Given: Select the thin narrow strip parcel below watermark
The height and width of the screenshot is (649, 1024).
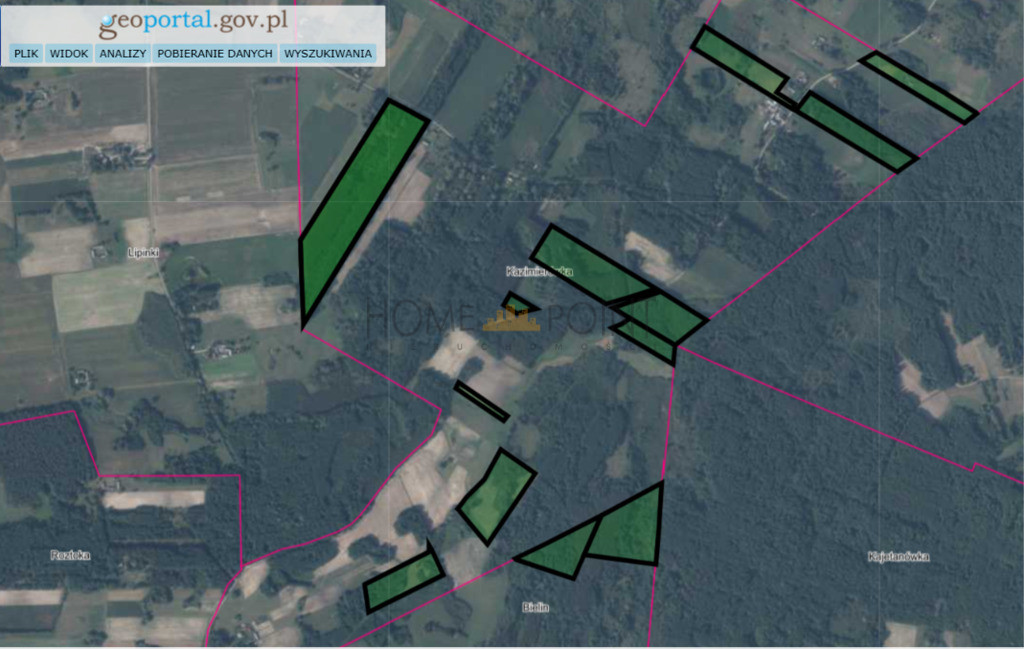Looking at the screenshot, I should 482,402.
